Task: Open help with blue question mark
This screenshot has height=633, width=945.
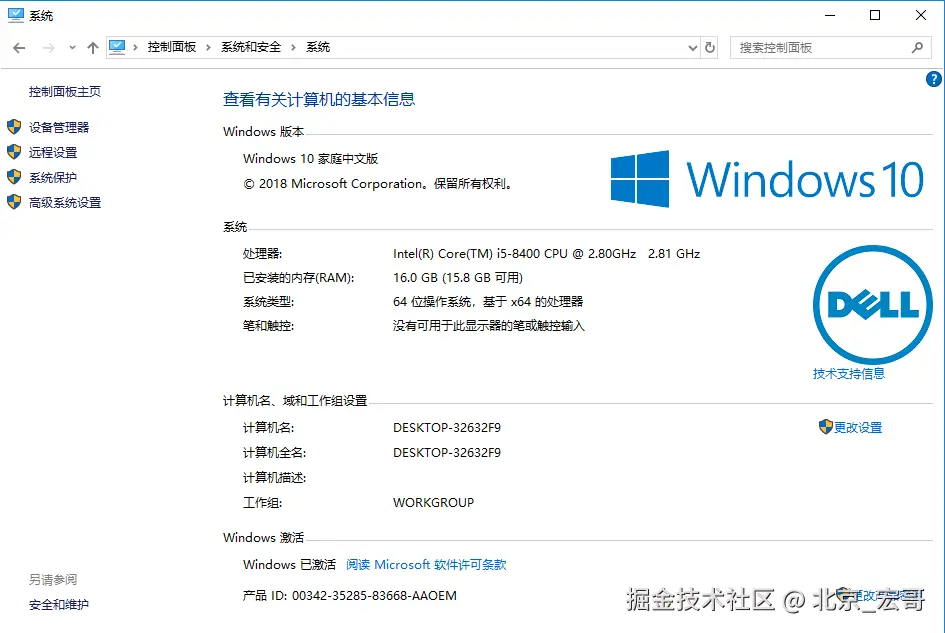Action: [x=934, y=79]
